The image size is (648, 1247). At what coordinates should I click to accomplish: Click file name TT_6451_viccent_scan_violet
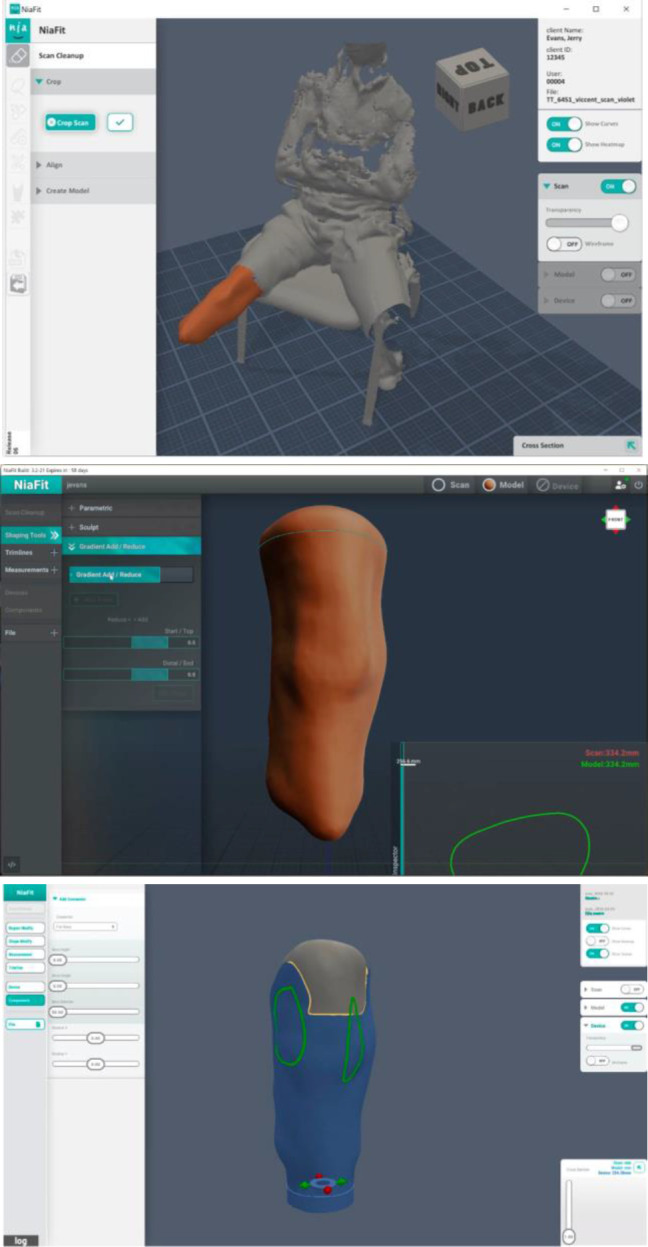click(592, 99)
